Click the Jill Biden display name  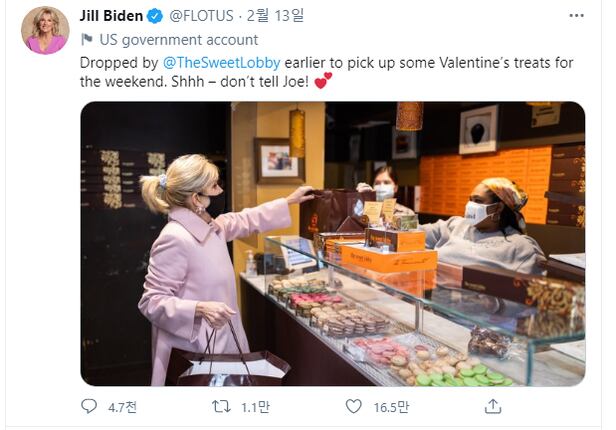[x=111, y=16]
